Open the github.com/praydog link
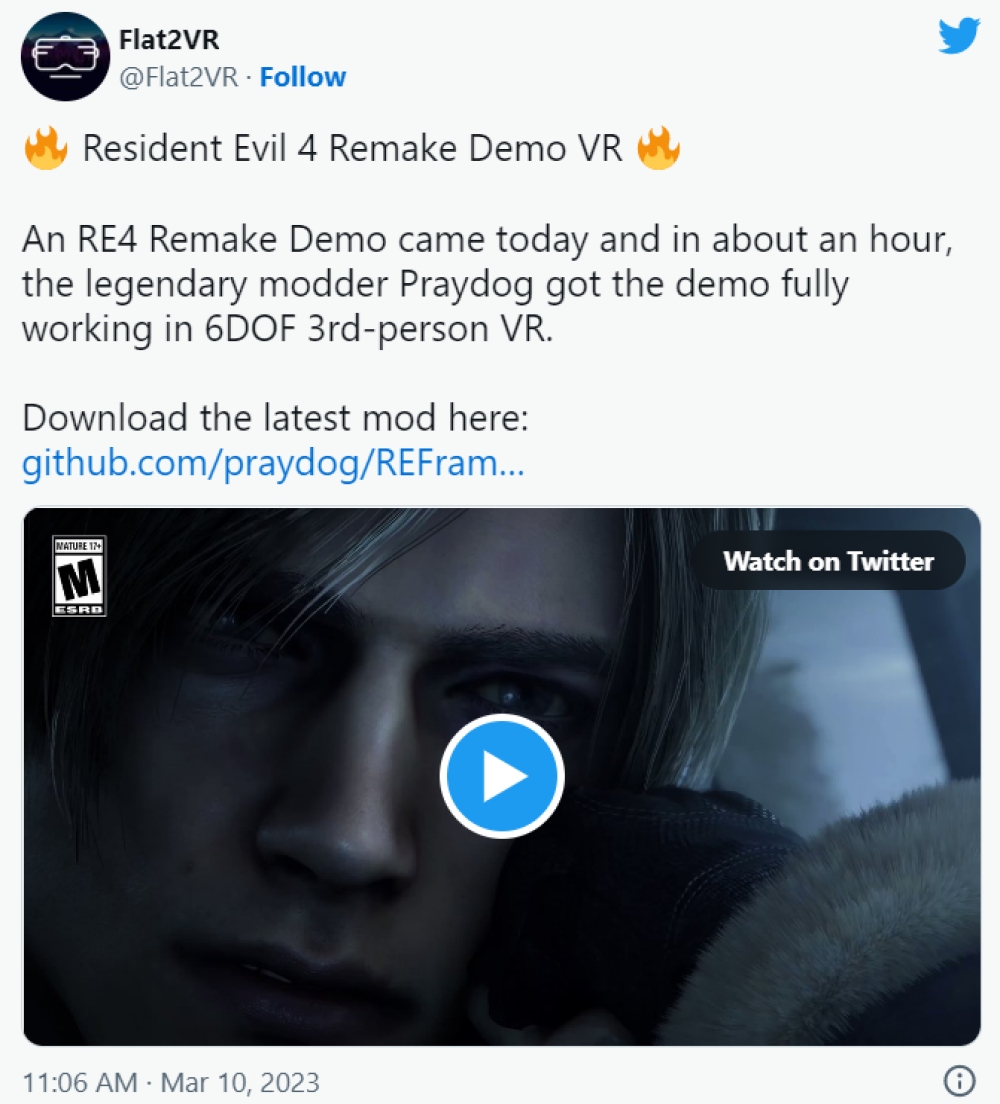Screen dimensions: 1000x1104 tap(273, 463)
